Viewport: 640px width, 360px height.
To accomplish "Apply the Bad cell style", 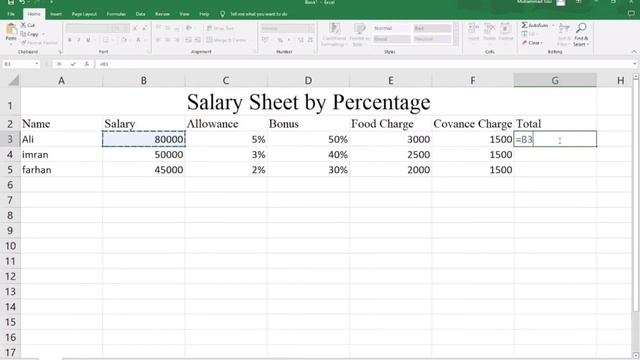I will (432, 28).
